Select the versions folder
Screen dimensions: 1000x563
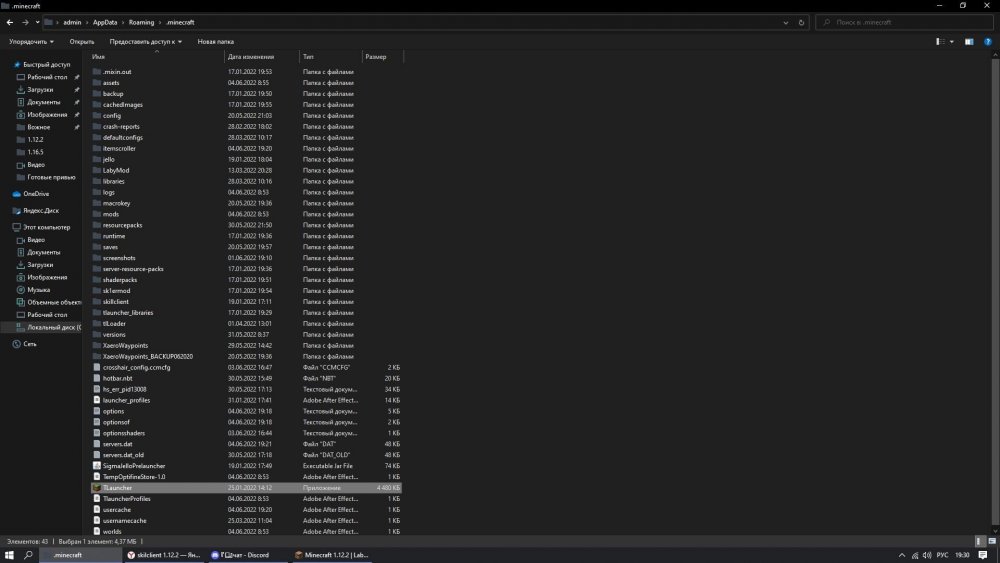pyautogui.click(x=114, y=334)
